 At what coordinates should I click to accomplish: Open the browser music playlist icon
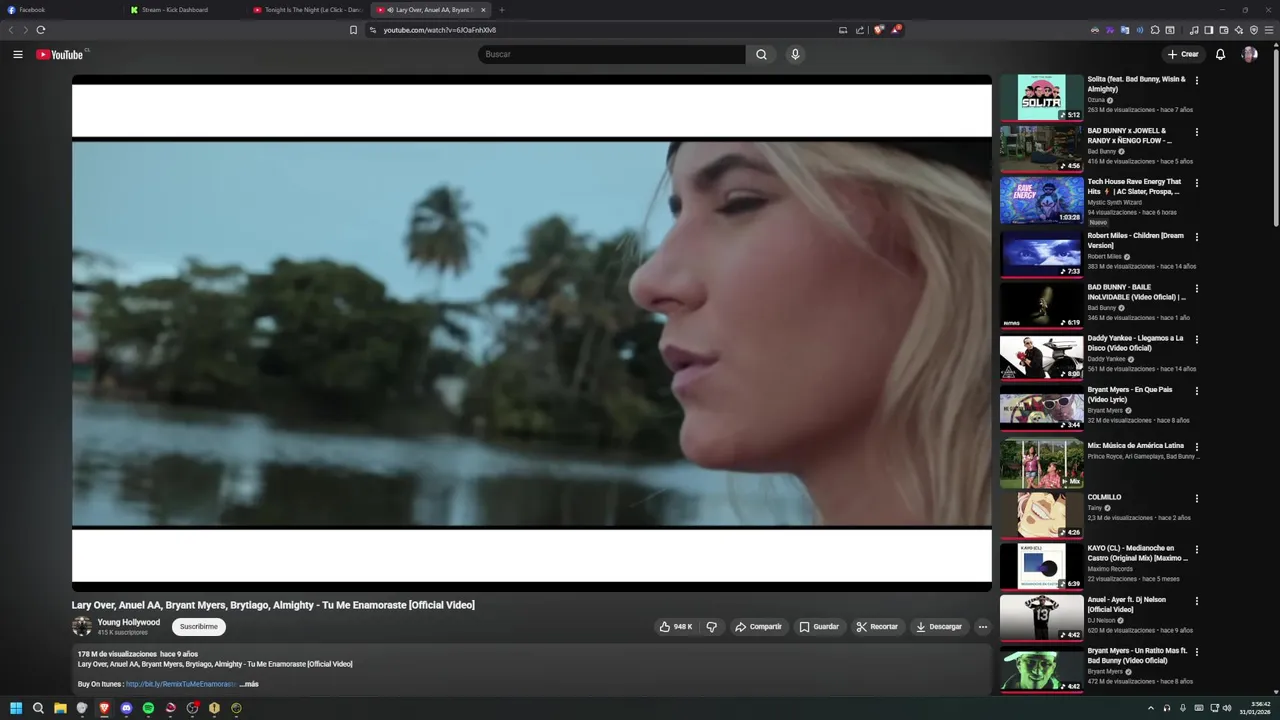(1194, 30)
